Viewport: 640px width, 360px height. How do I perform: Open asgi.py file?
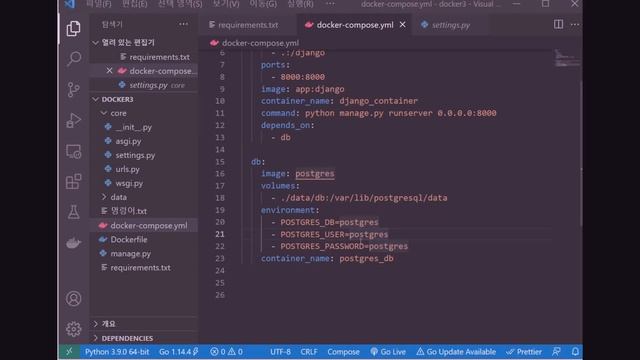[x=144, y=141]
